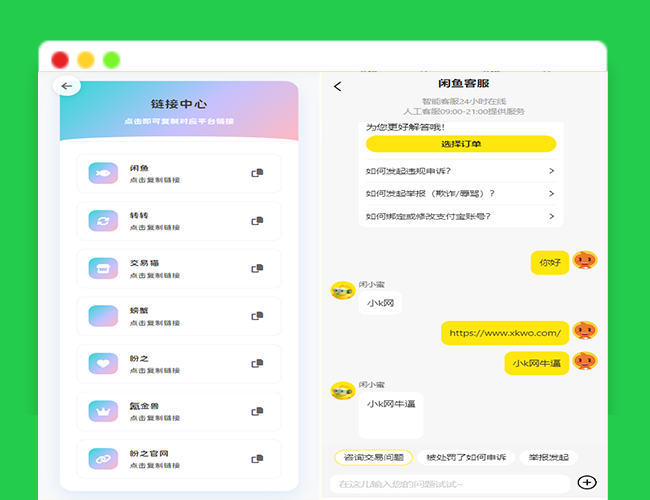Expand 如何绑定或修改支付宝账号 question
Screen dimensions: 650x500
pos(460,216)
